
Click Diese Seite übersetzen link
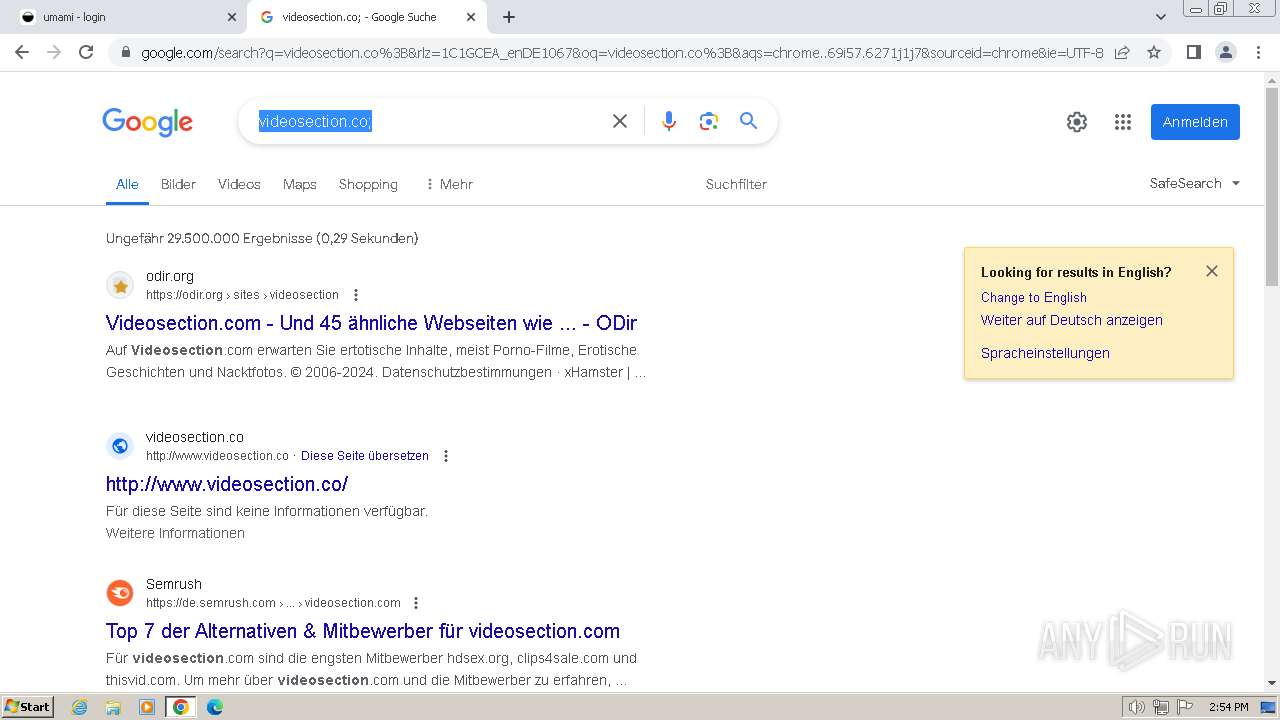click(x=365, y=456)
